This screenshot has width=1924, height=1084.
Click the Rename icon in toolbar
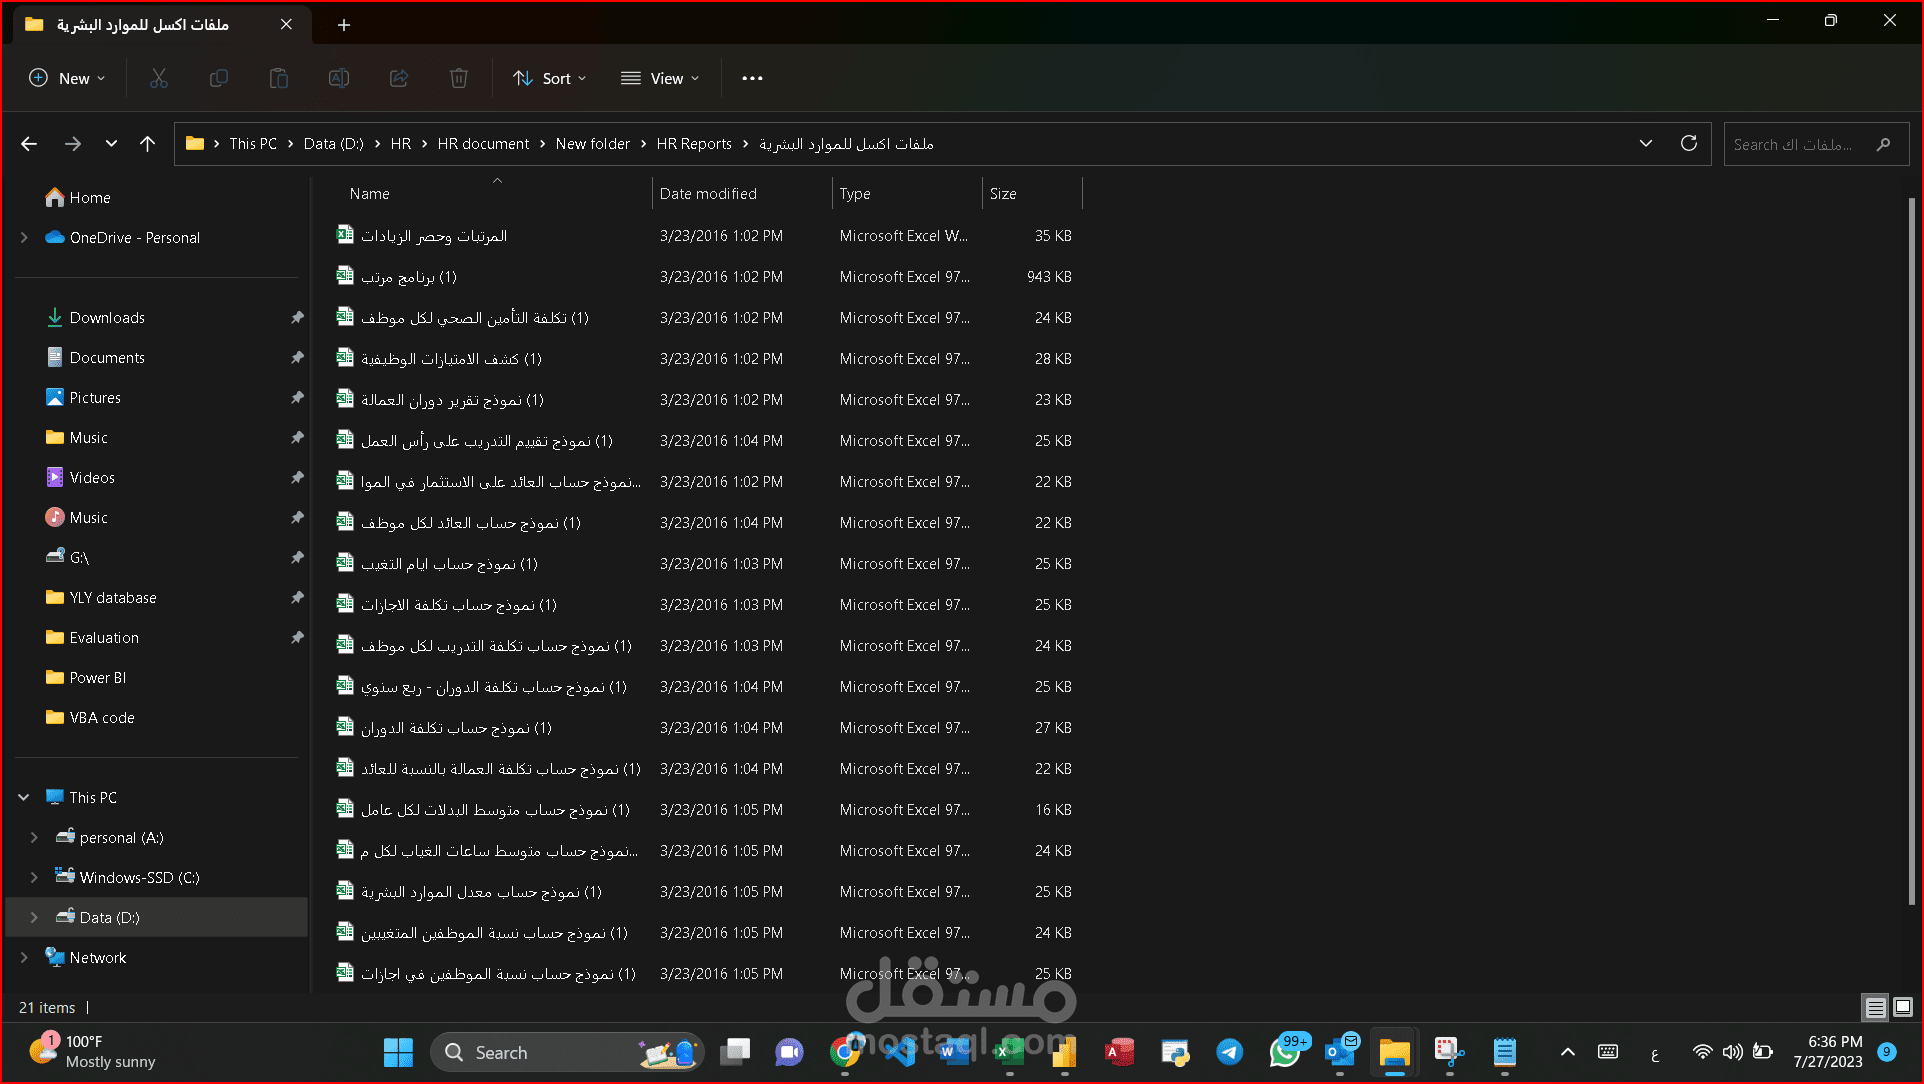pos(339,78)
